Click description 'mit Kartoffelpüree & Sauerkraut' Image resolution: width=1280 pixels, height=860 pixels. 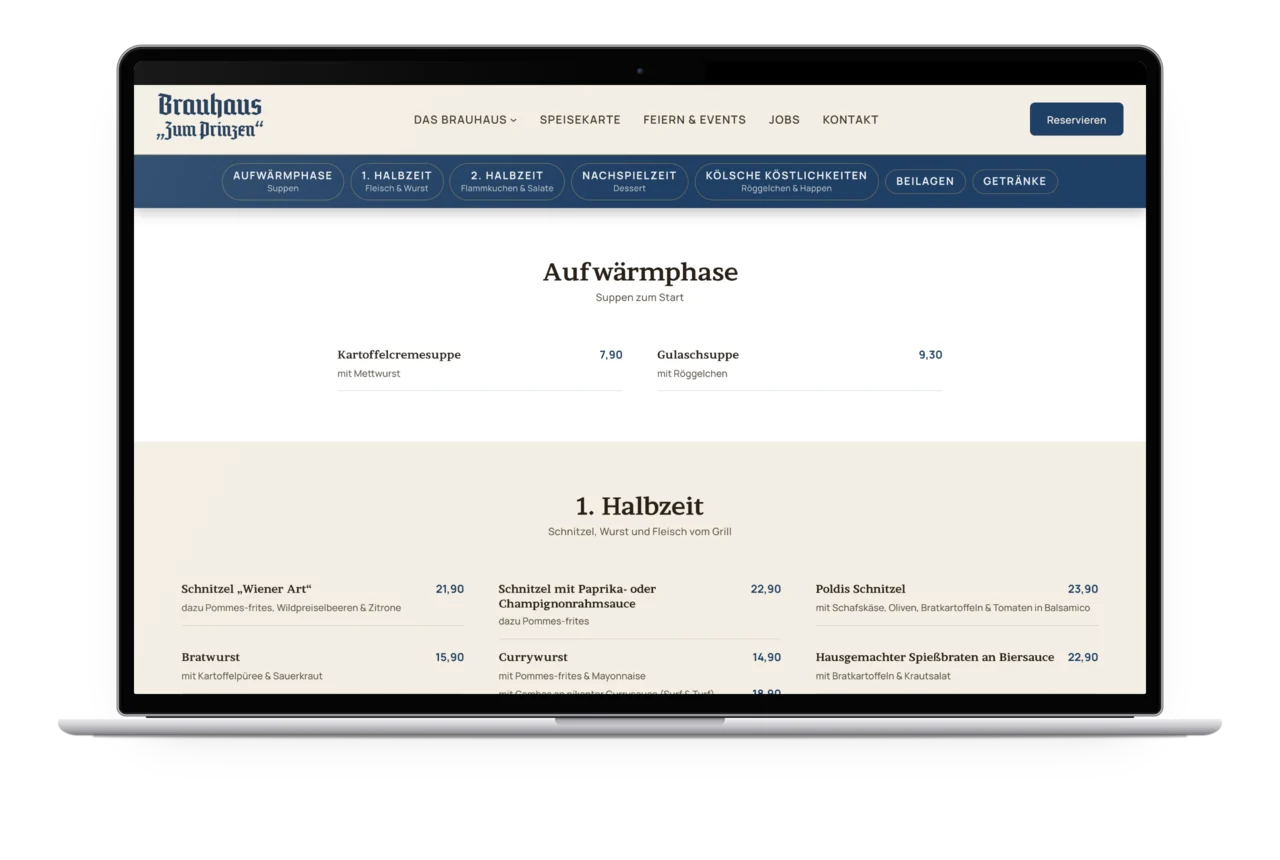pyautogui.click(x=252, y=676)
